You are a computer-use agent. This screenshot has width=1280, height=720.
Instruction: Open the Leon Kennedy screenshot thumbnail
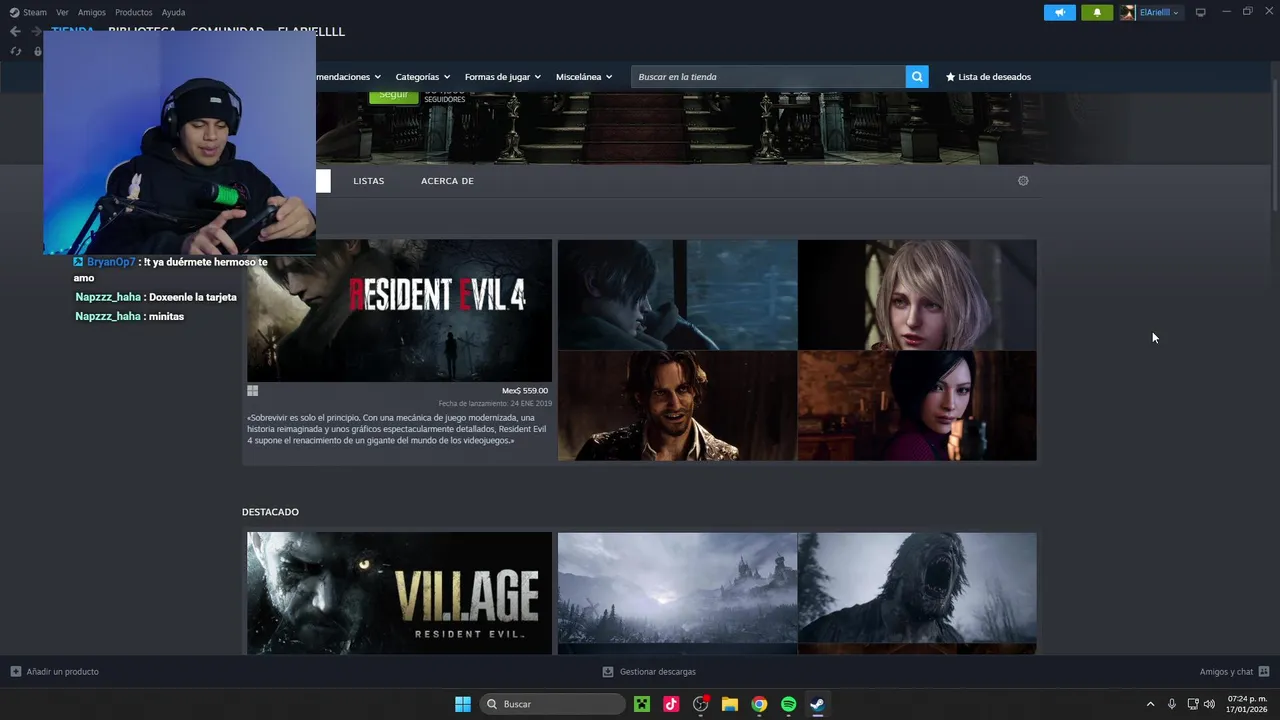(677, 294)
